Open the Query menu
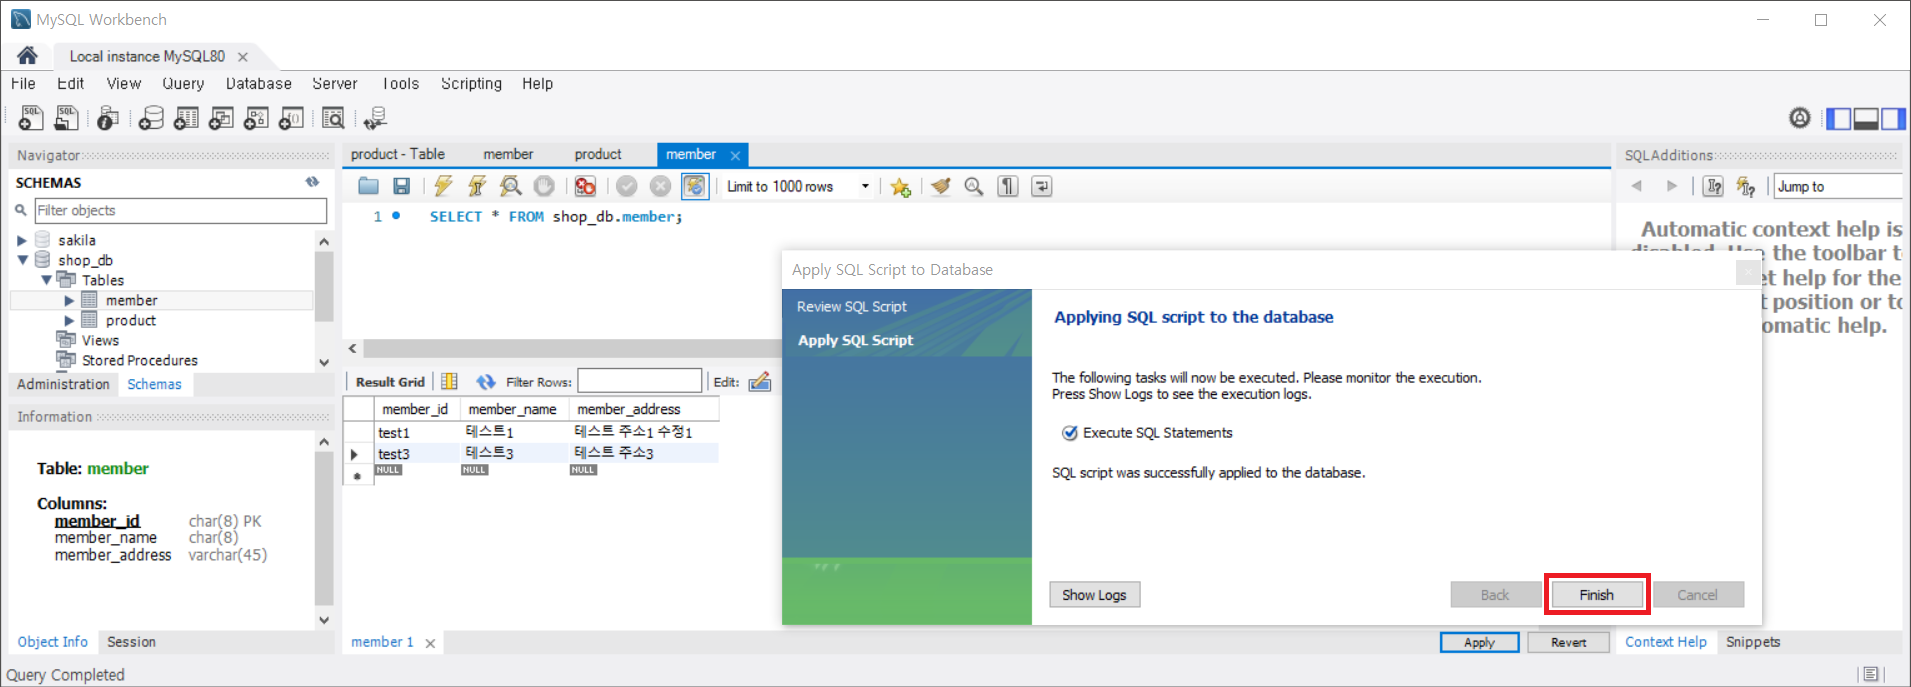1911x687 pixels. (183, 83)
